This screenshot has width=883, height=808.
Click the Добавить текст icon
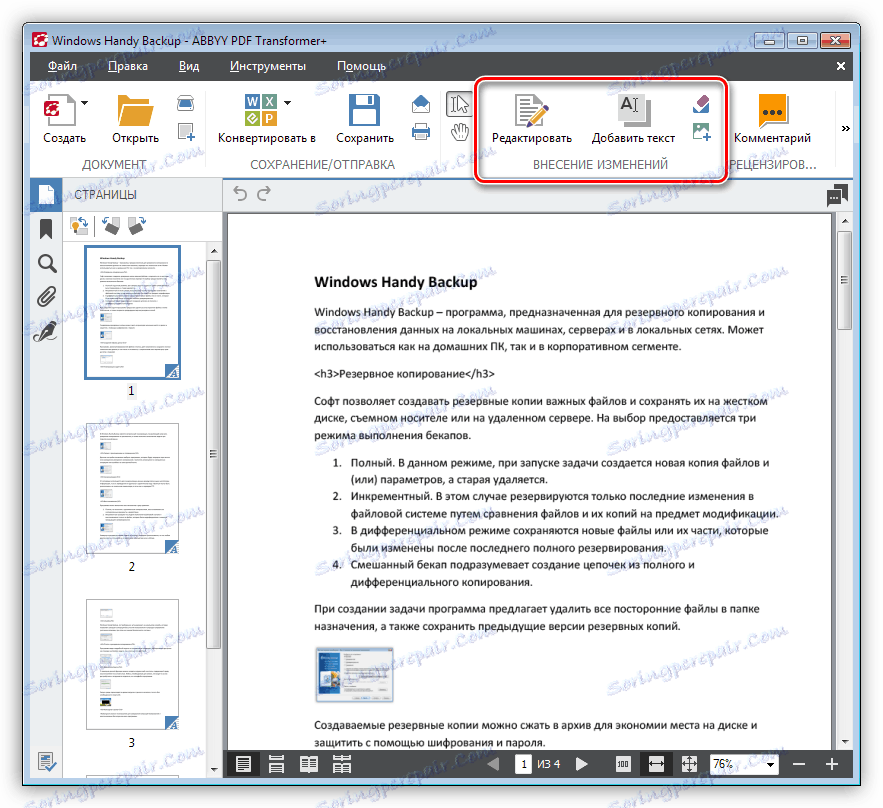[634, 110]
